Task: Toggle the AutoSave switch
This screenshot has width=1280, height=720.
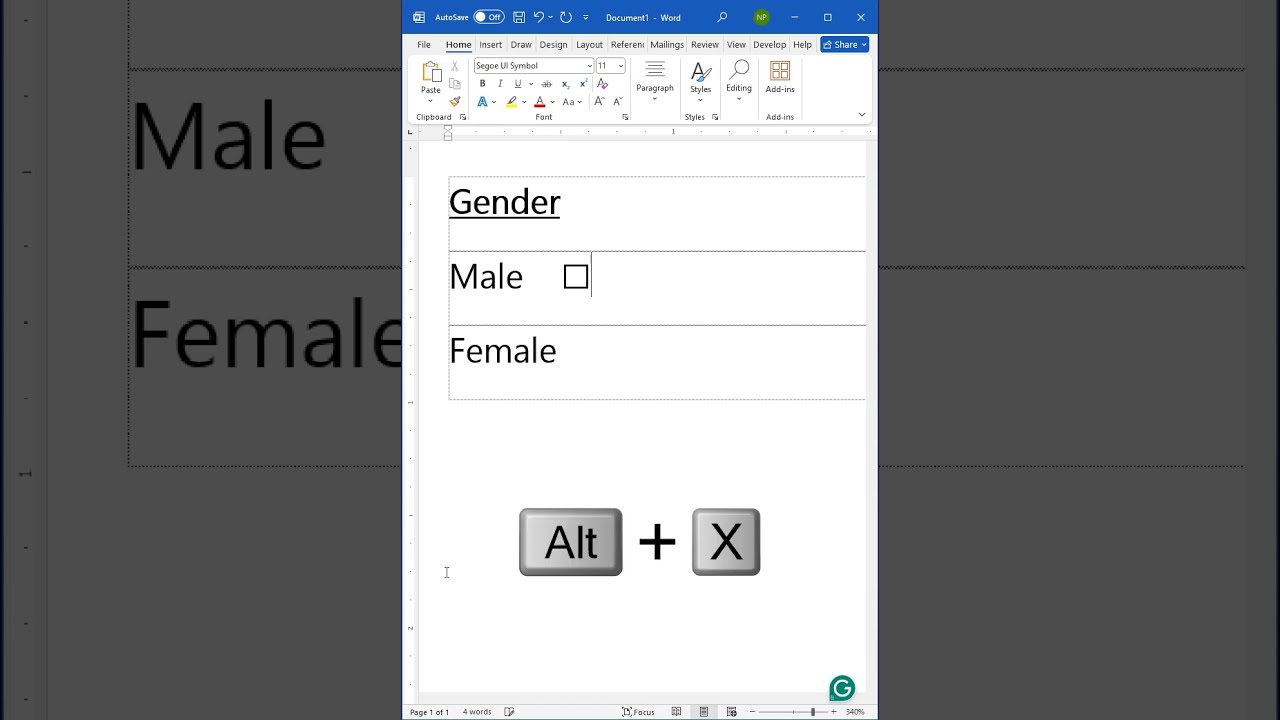Action: pos(489,17)
